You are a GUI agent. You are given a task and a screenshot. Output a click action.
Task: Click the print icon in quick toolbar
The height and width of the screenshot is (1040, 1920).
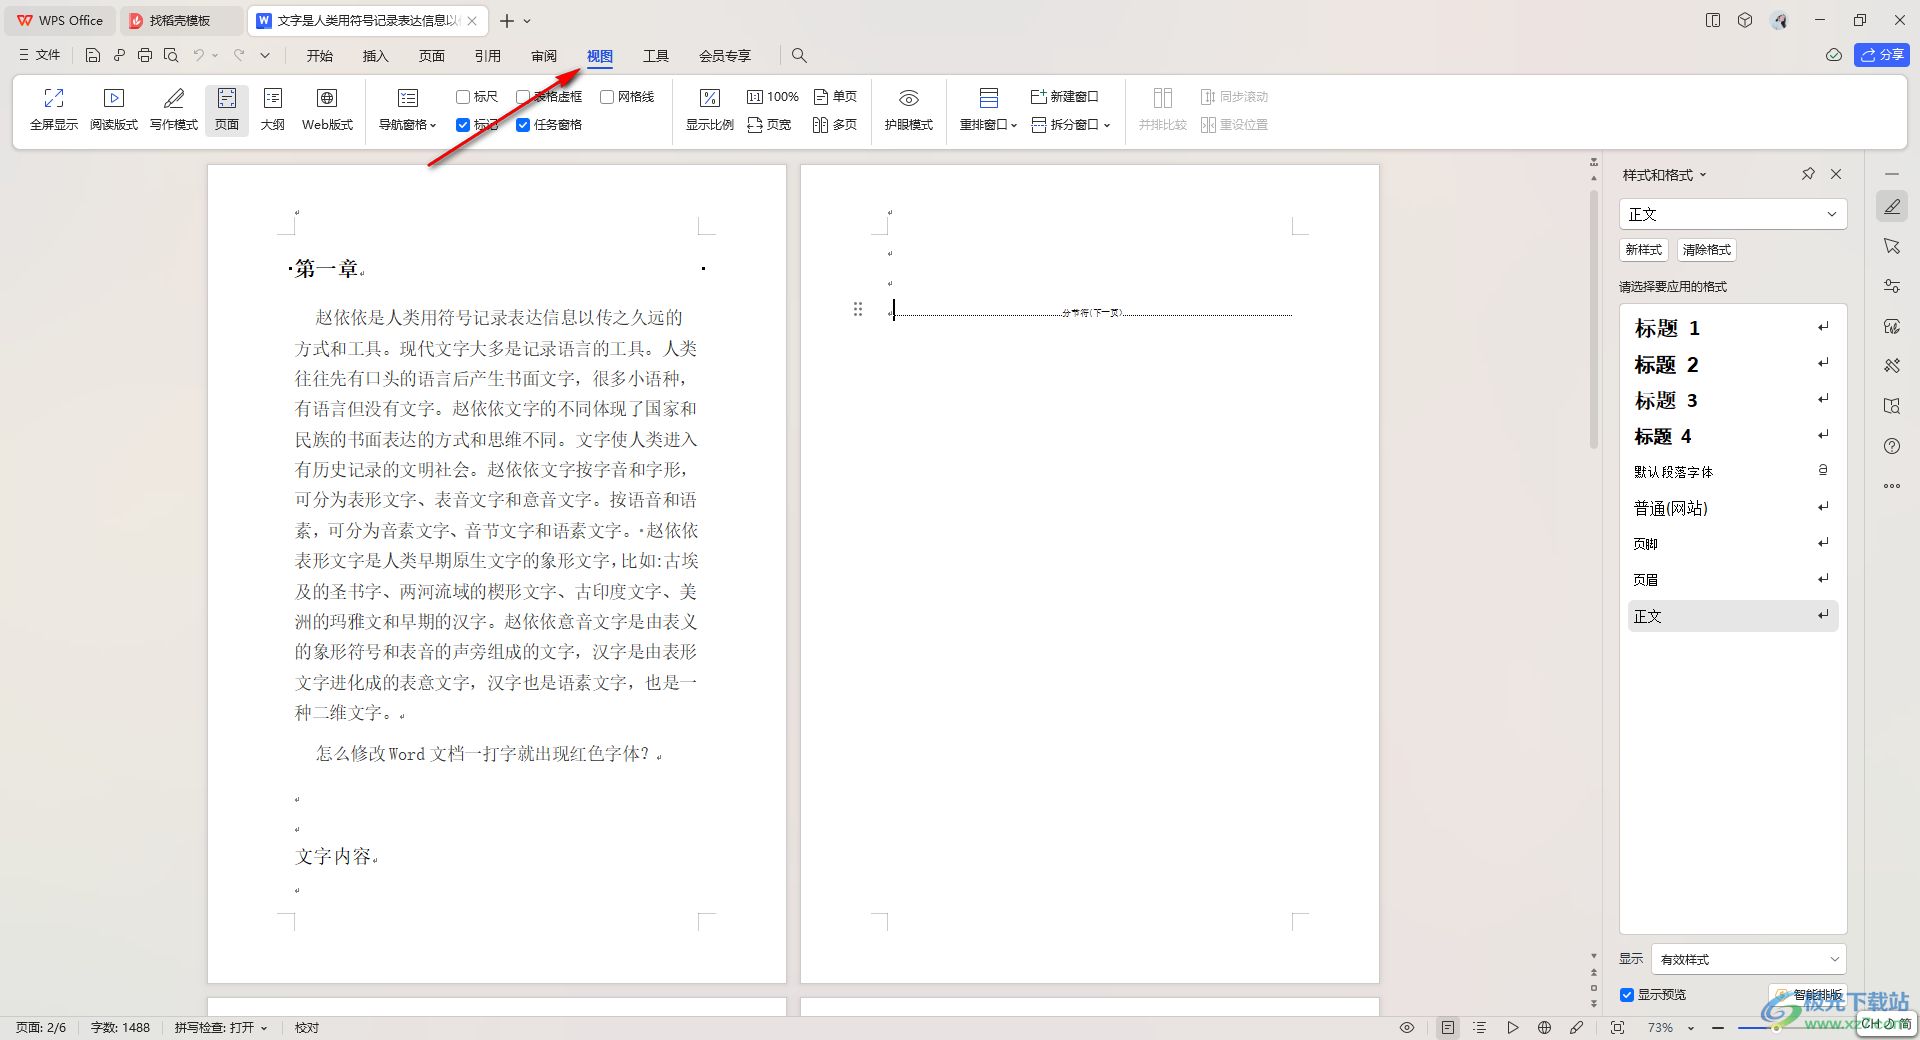[x=145, y=55]
